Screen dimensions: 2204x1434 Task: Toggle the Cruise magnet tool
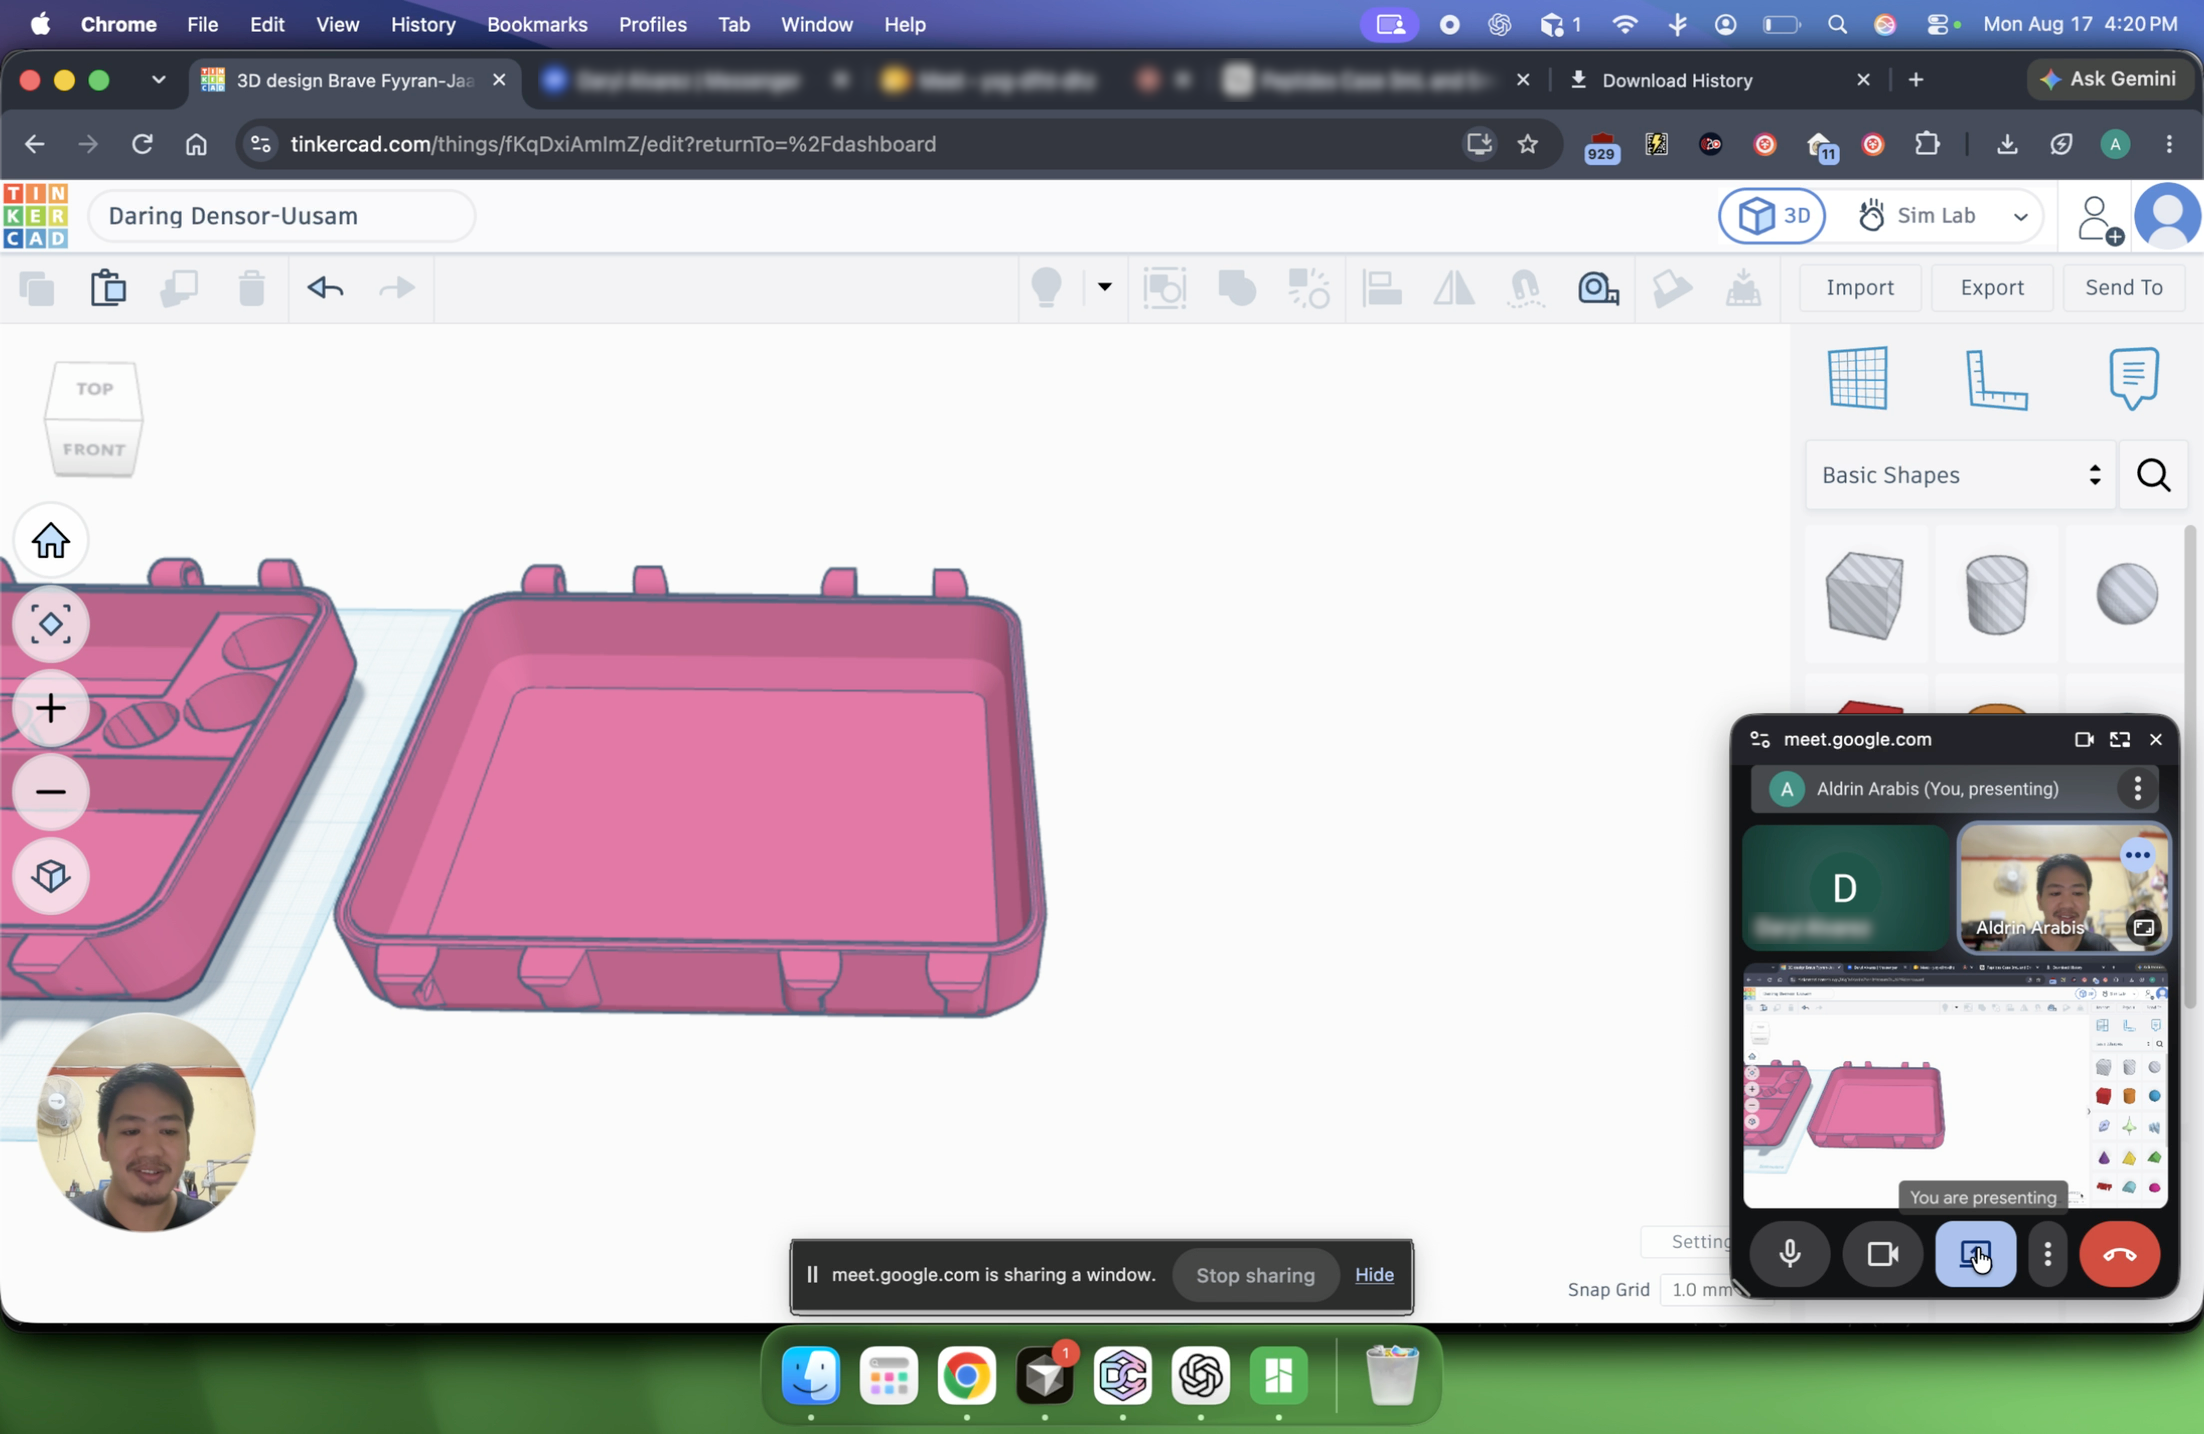coord(1525,288)
